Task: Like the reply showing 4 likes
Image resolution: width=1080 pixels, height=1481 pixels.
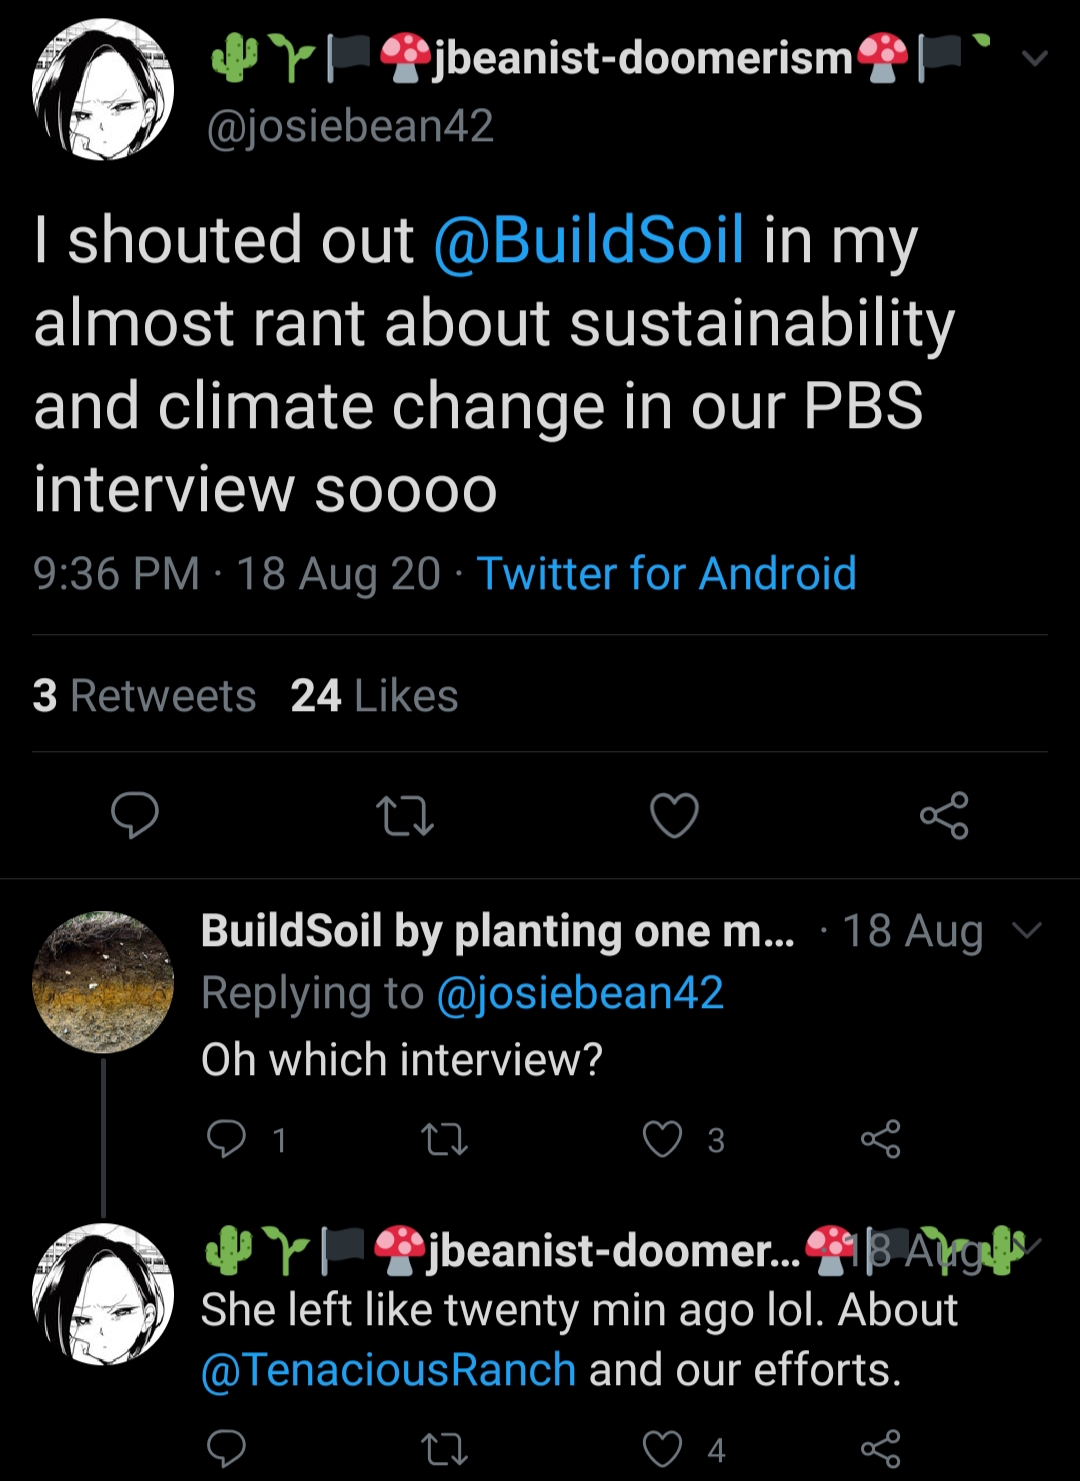Action: pos(662,1449)
